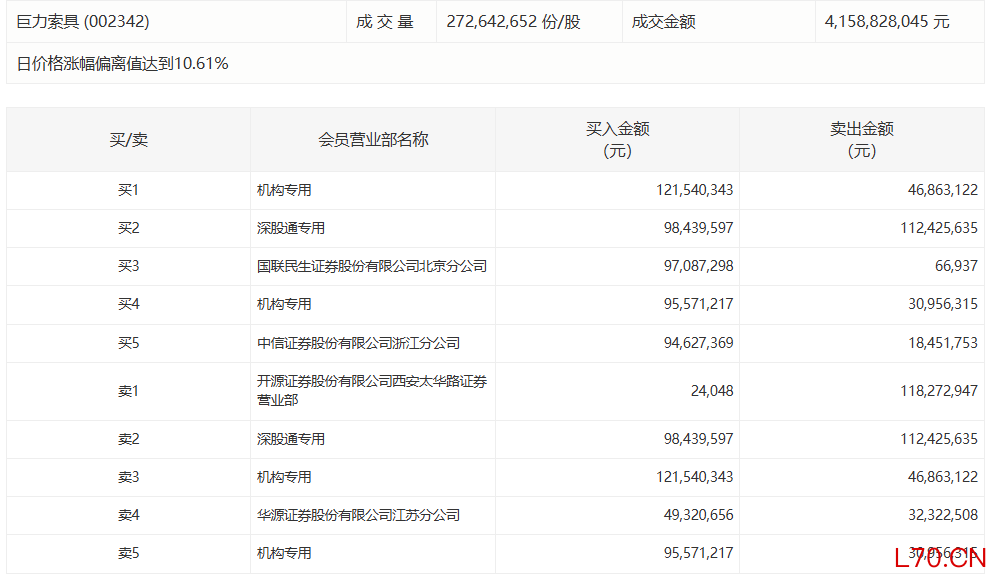
Task: Click the 买入金额 (元) column header
Action: pos(617,140)
